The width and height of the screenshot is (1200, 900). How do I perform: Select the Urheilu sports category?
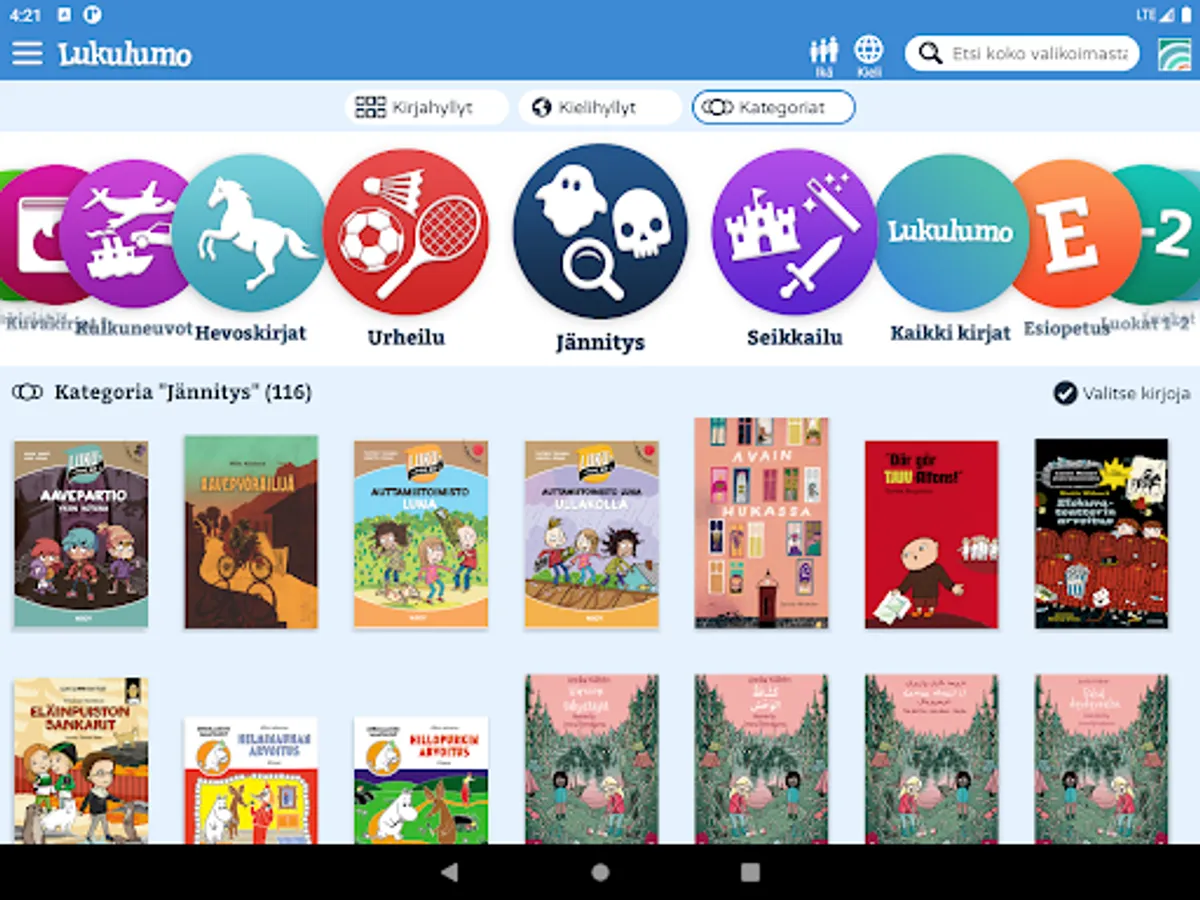[x=406, y=232]
